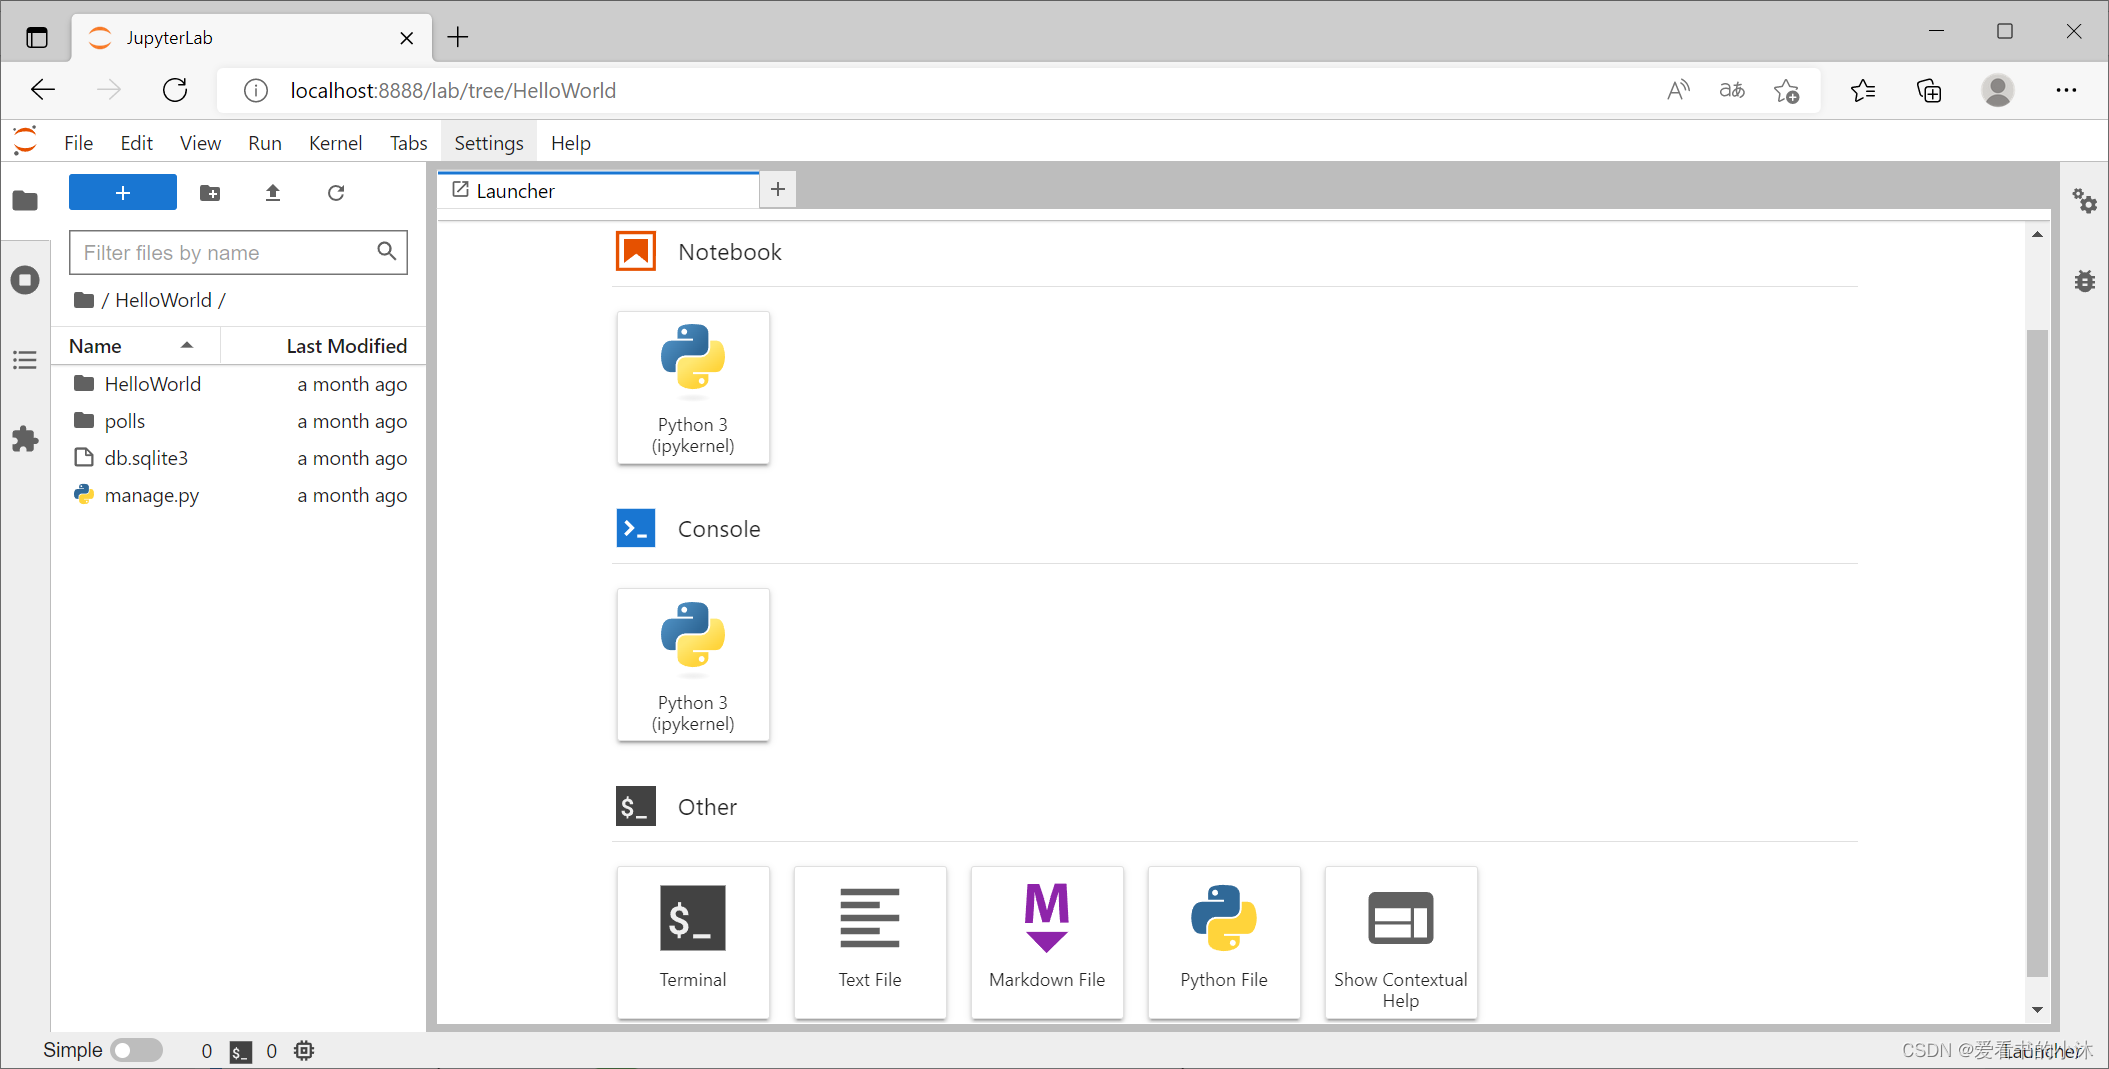Add a new launcher tab with plus
Viewport: 2109px width, 1069px height.
point(778,189)
